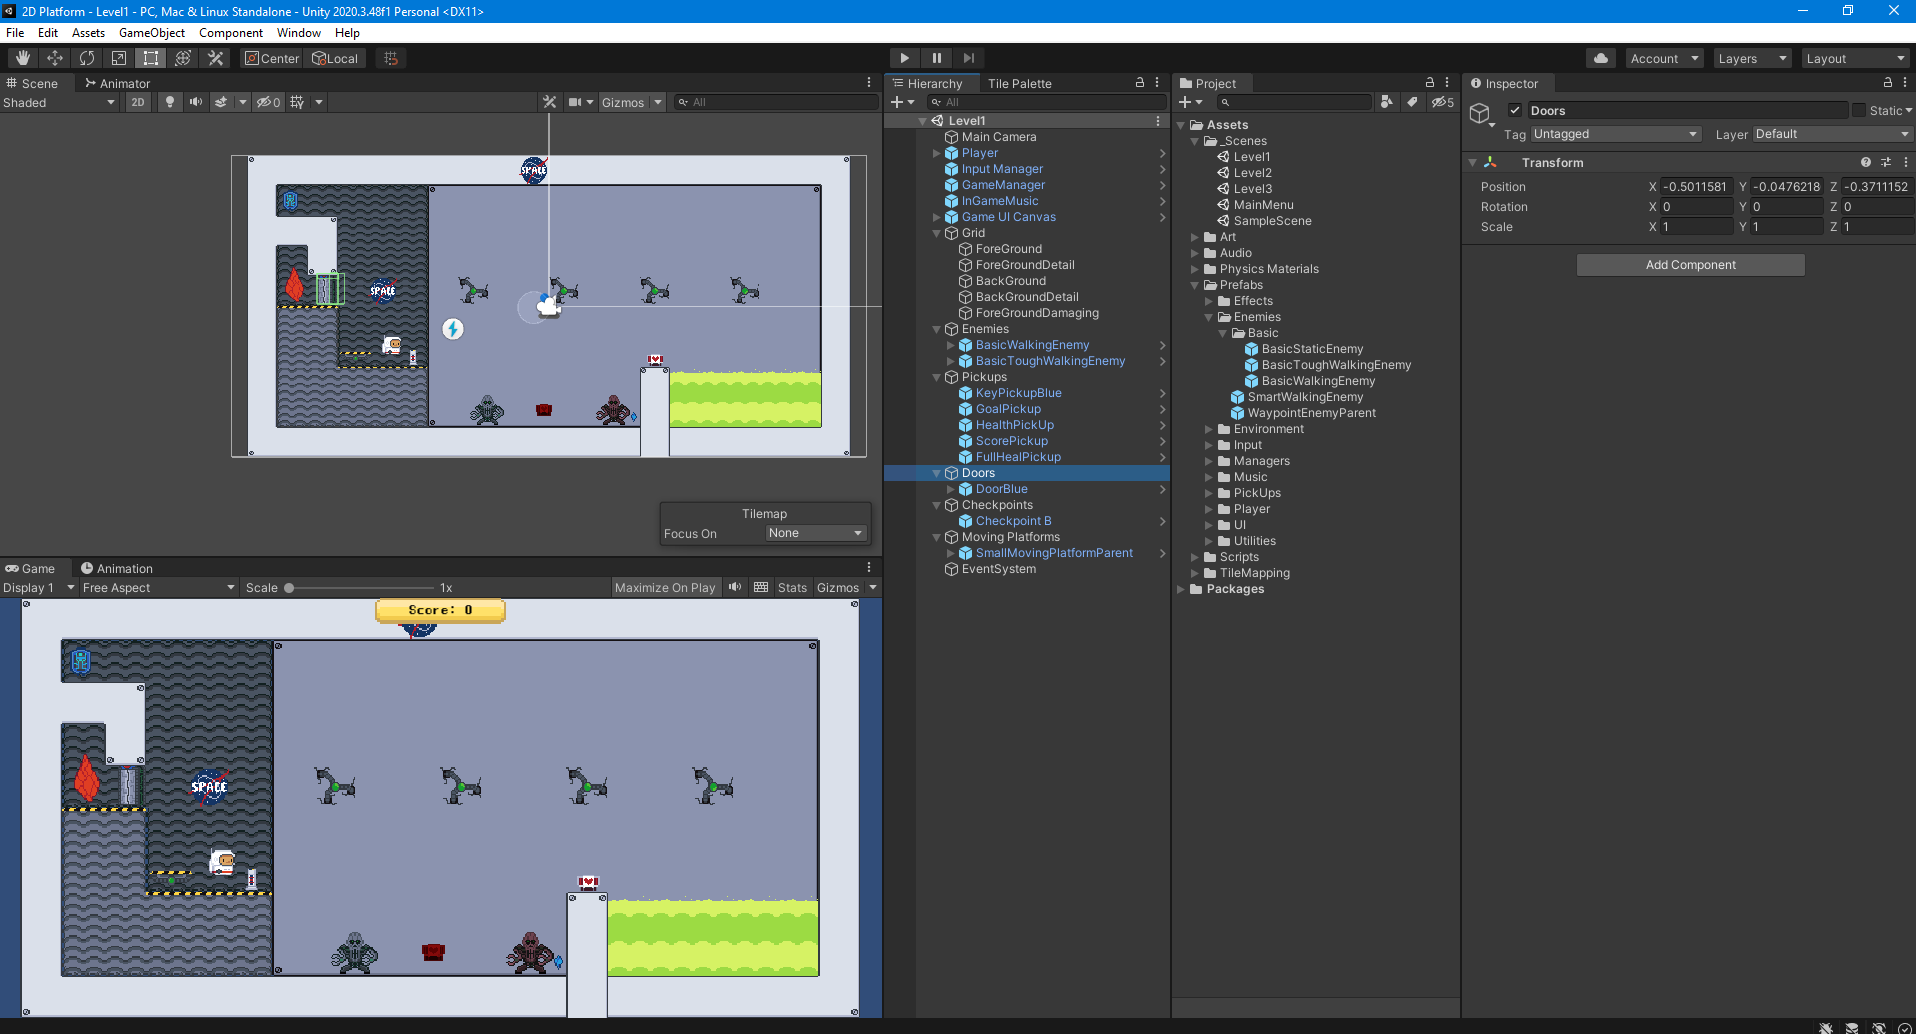Open the Tag dropdown showing Untagged
Viewport: 1916px width, 1034px height.
1615,134
